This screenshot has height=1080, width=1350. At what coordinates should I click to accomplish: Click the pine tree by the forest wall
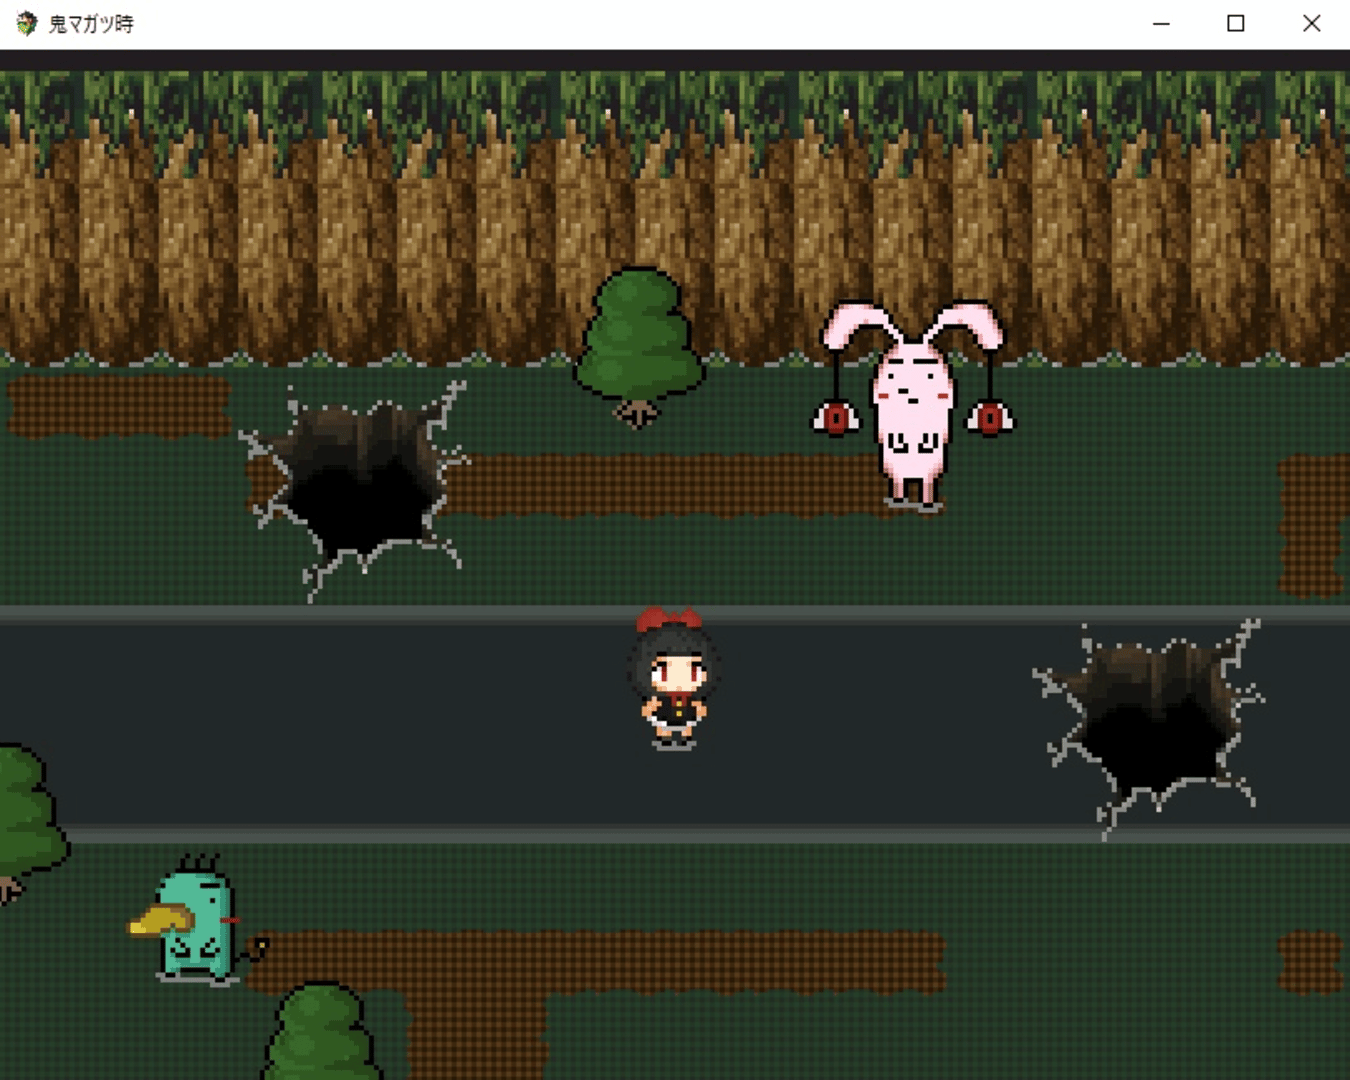pyautogui.click(x=639, y=340)
